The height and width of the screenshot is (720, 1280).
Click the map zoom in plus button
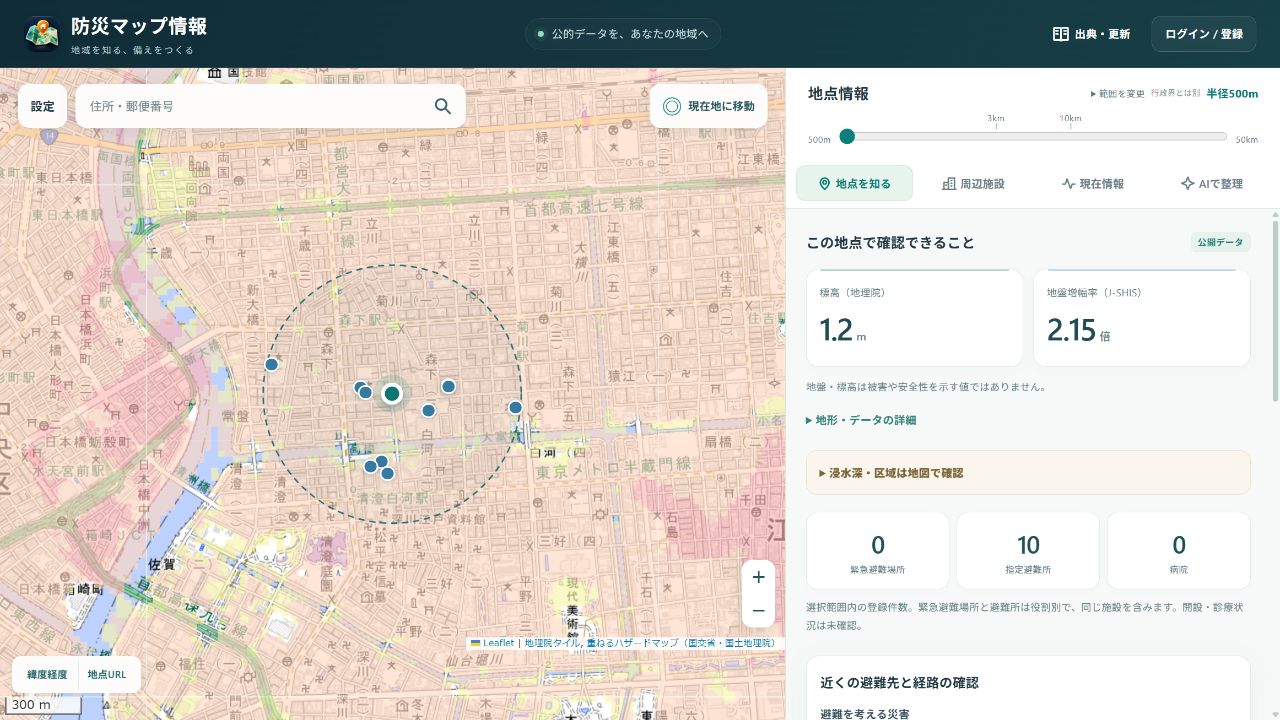click(758, 577)
